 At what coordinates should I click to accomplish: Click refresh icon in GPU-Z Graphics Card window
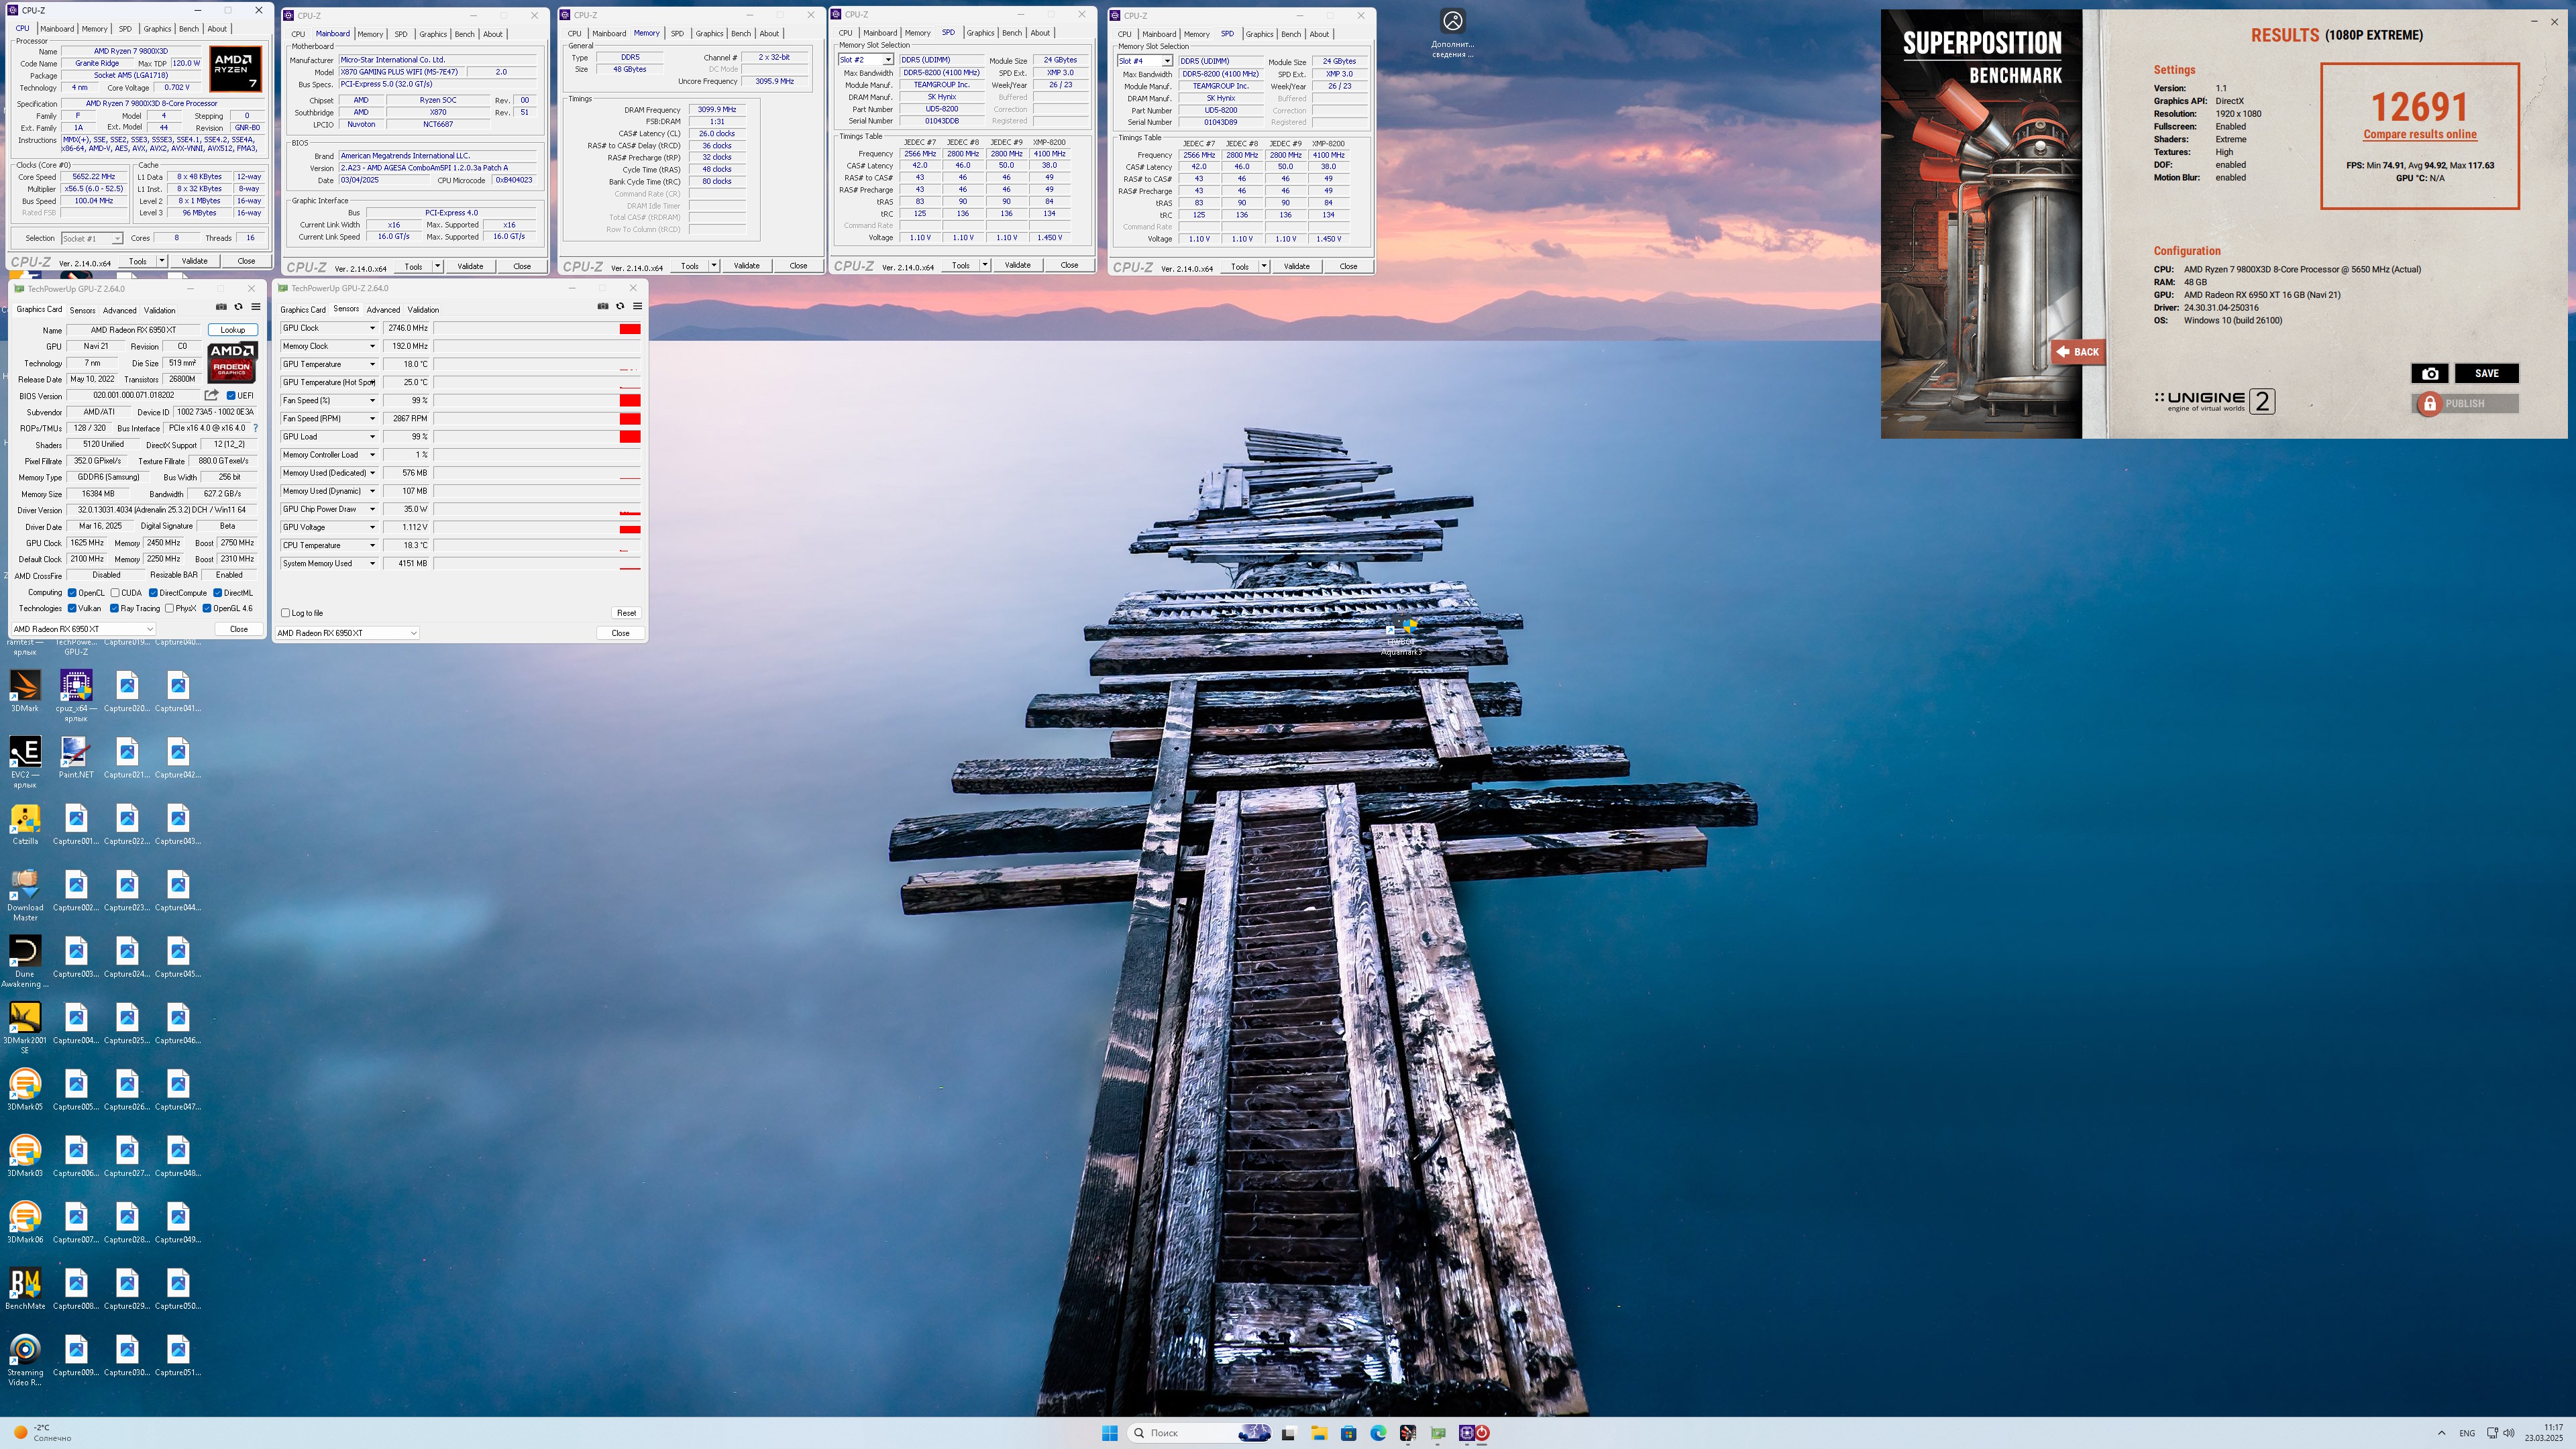238,307
